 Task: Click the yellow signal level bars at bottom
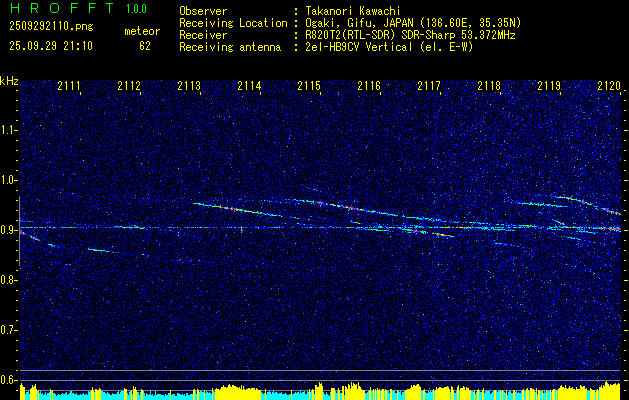pyautogui.click(x=320, y=392)
